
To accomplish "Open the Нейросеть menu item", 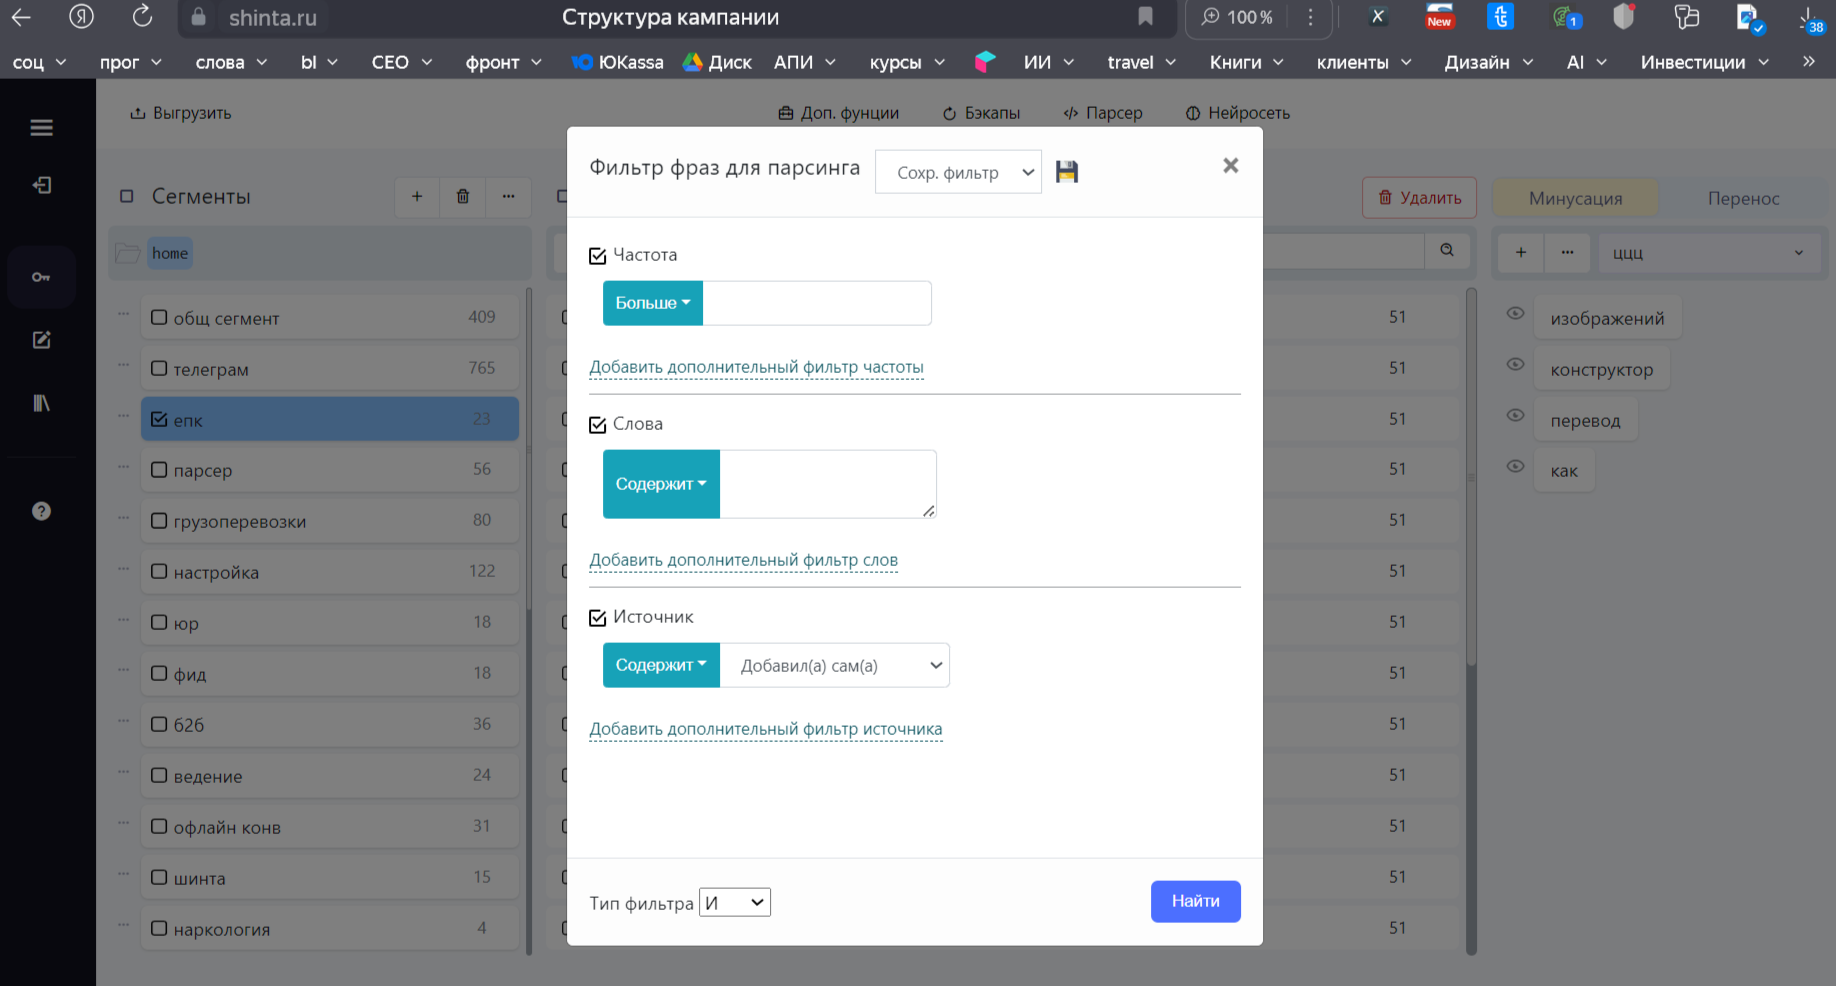I will [x=1237, y=113].
